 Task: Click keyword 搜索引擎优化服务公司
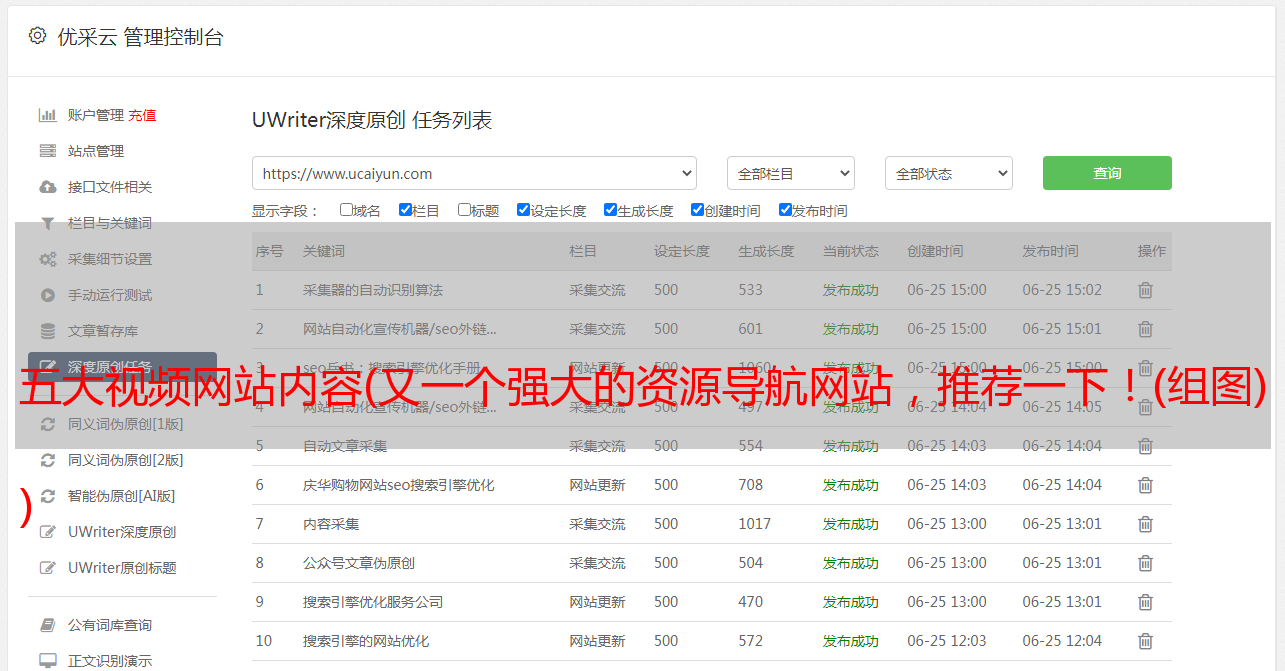coord(373,602)
